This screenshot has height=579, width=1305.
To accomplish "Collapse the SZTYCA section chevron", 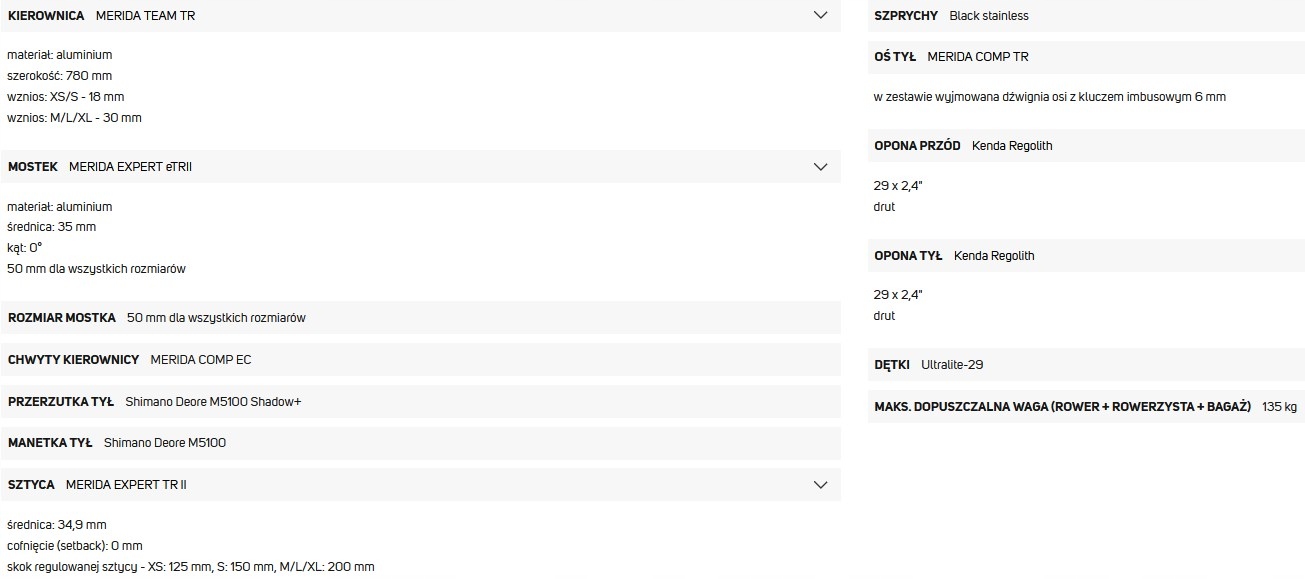I will pos(821,484).
